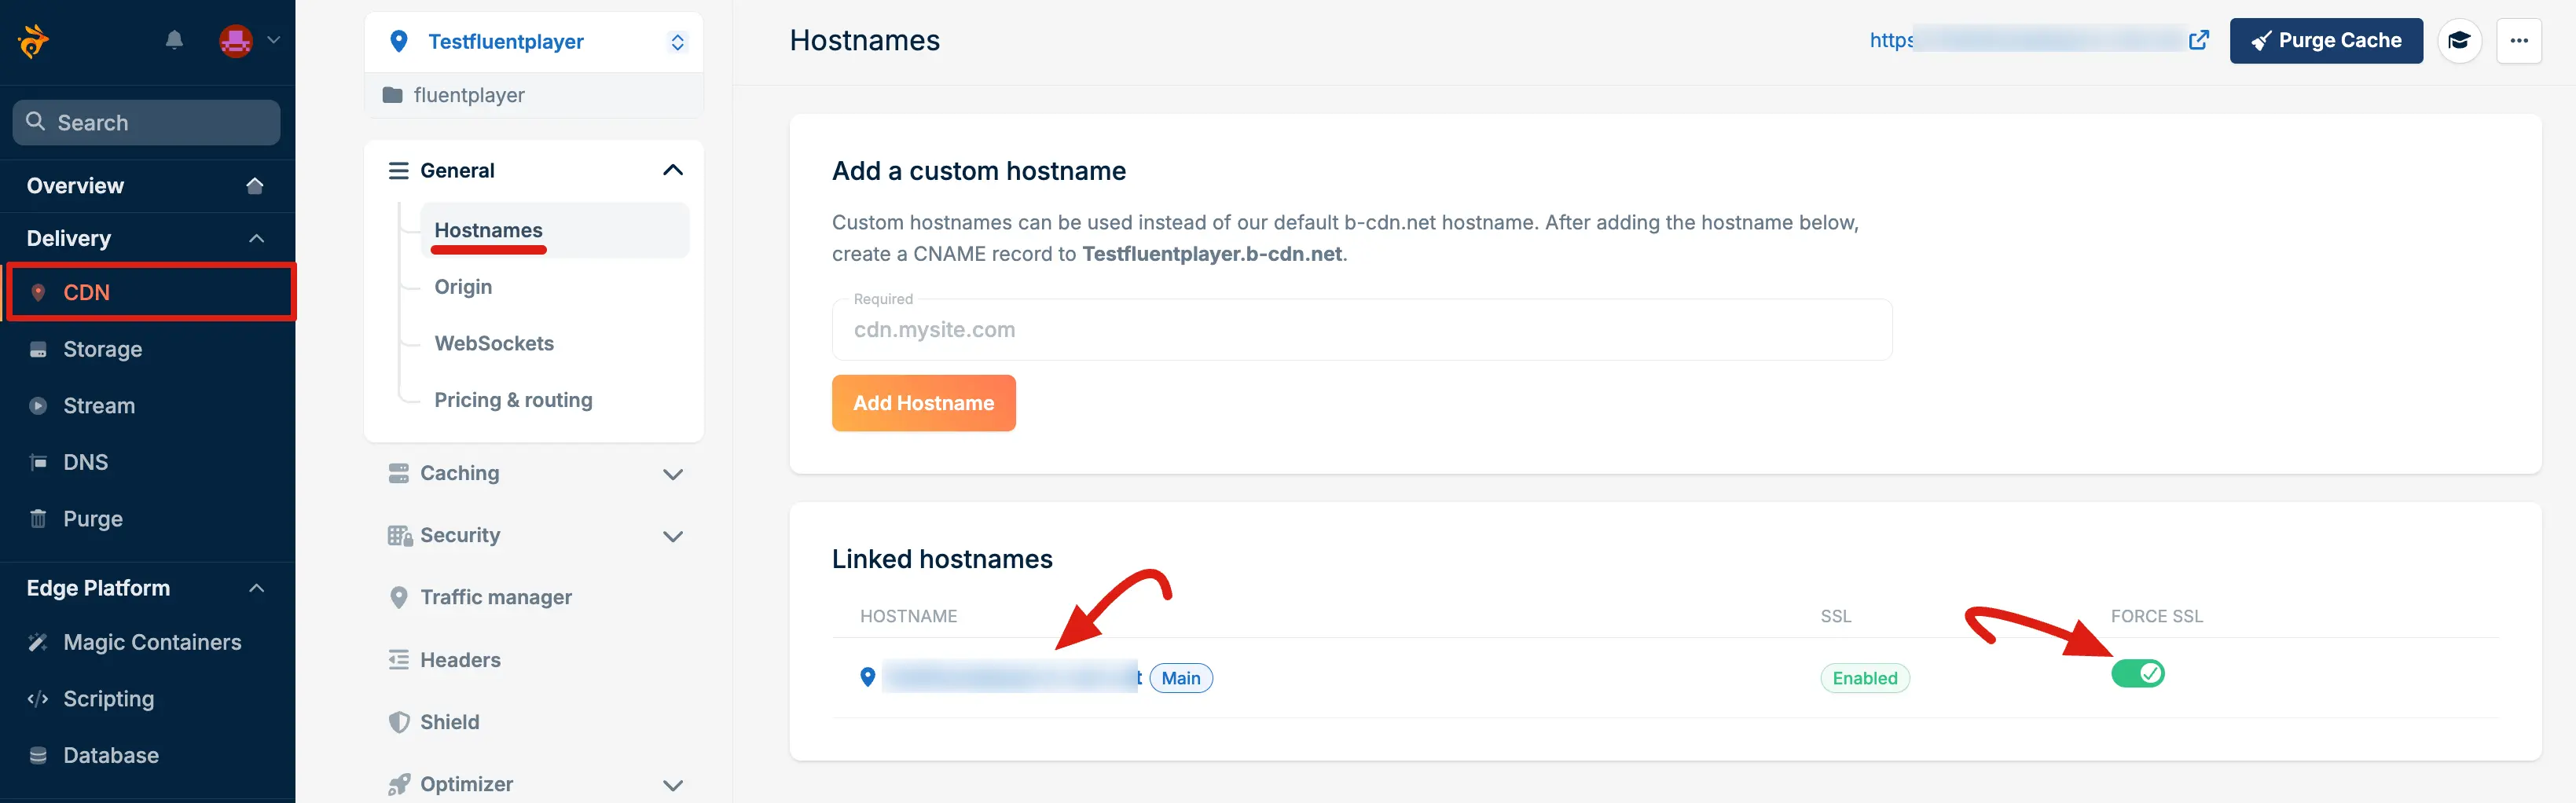This screenshot has width=2576, height=803.
Task: Click the Main badge on hostname
Action: point(1181,678)
